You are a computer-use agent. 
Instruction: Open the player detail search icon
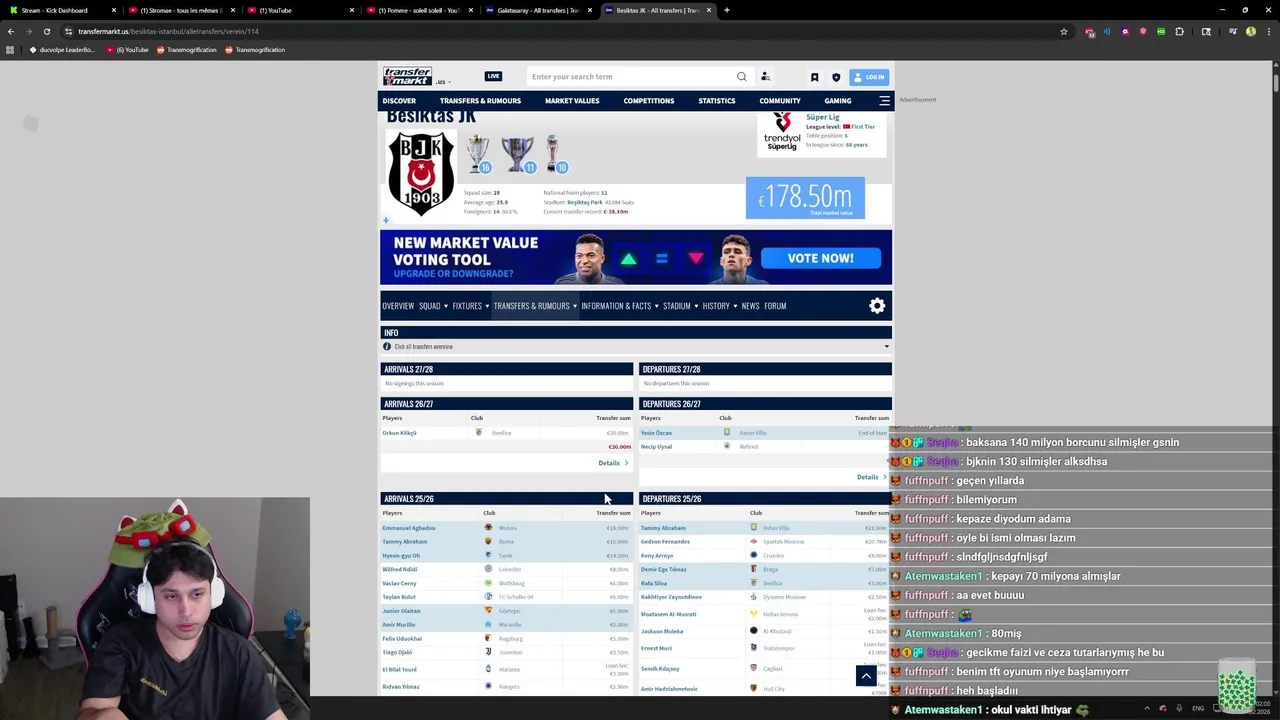[x=765, y=77]
